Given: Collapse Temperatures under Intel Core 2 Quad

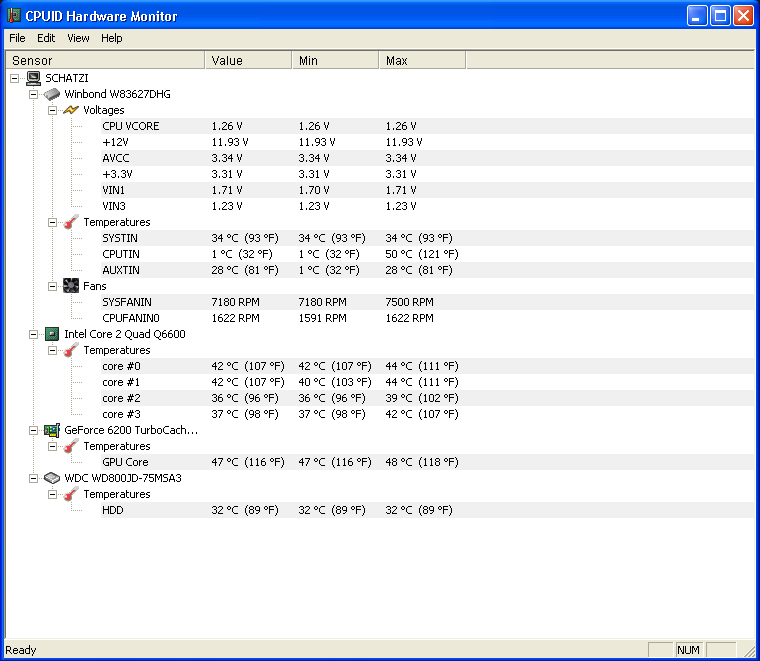Looking at the screenshot, I should coord(52,350).
